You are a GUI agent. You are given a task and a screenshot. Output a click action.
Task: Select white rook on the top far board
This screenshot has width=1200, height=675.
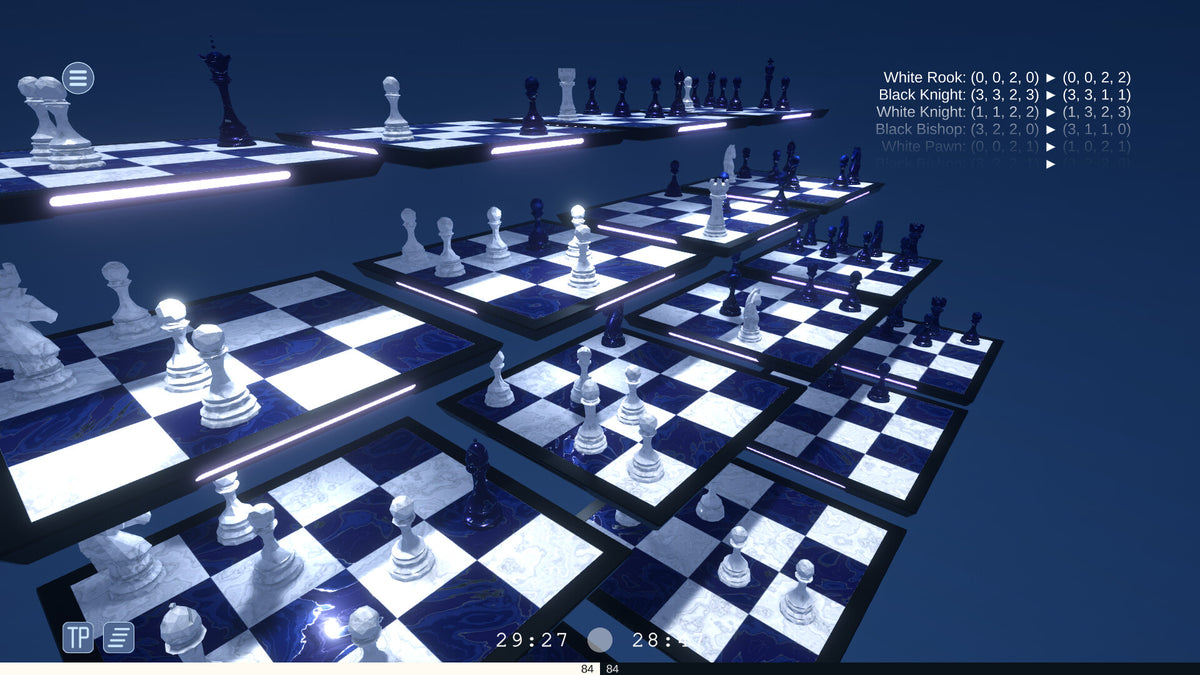click(x=567, y=93)
